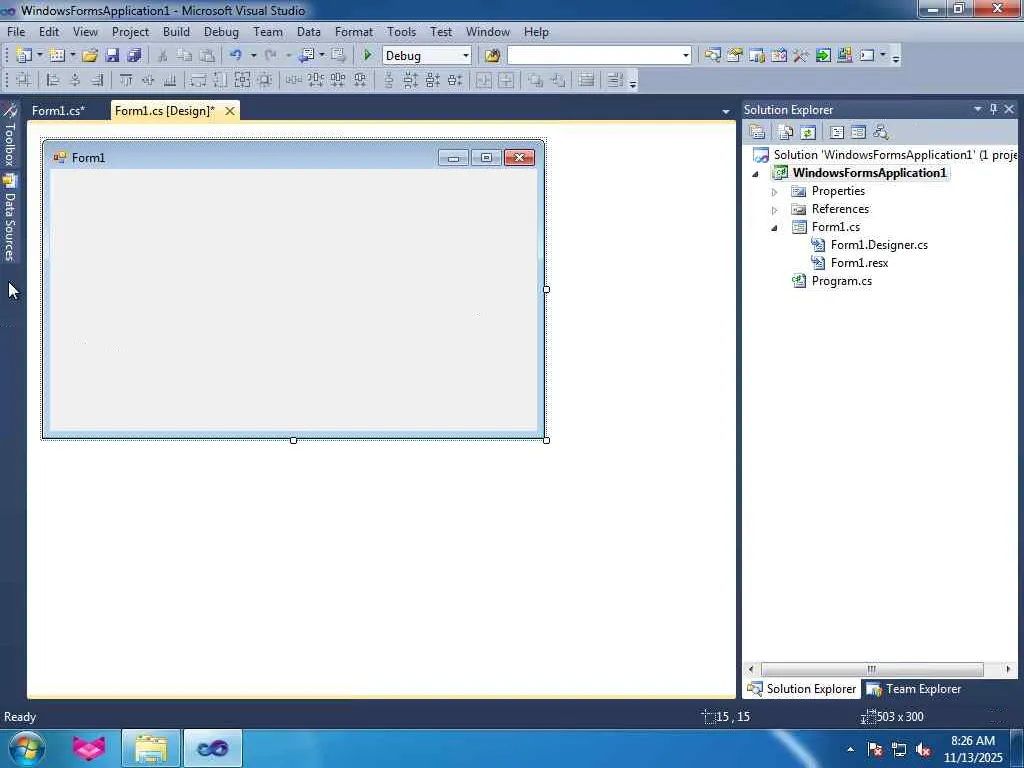Open the Properties Window toolbar icon

click(x=735, y=56)
